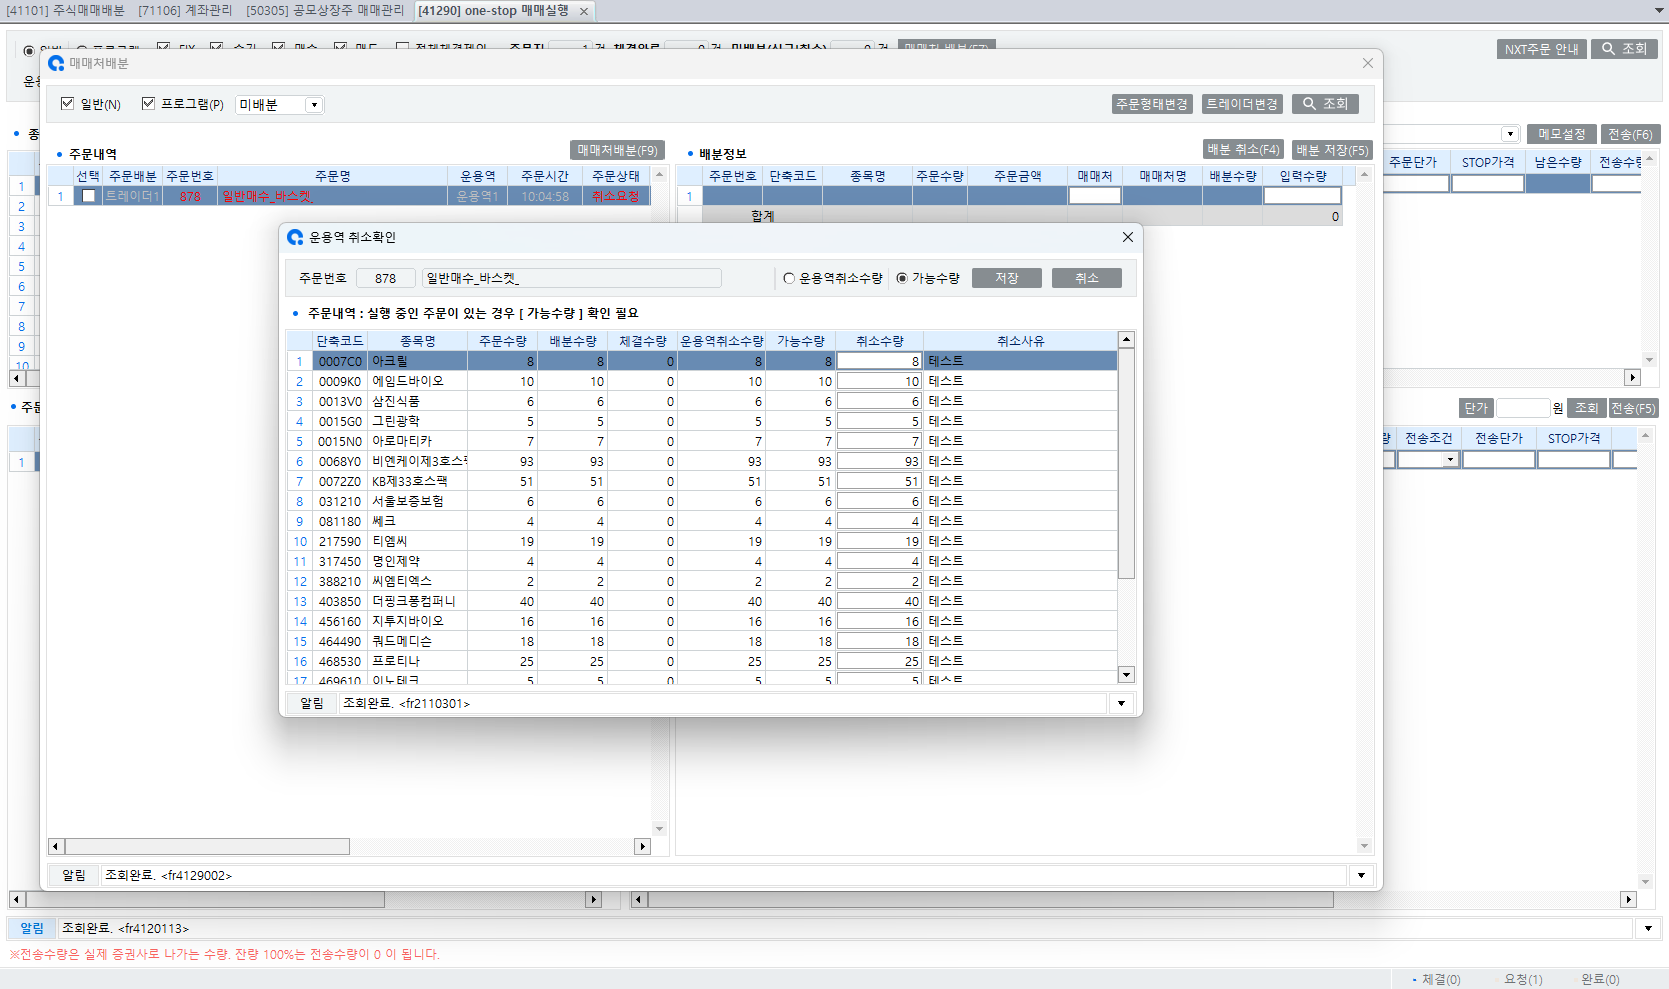Click the 취소확인 list vertical scrollbar thumb
Image resolution: width=1669 pixels, height=989 pixels.
pyautogui.click(x=1126, y=463)
